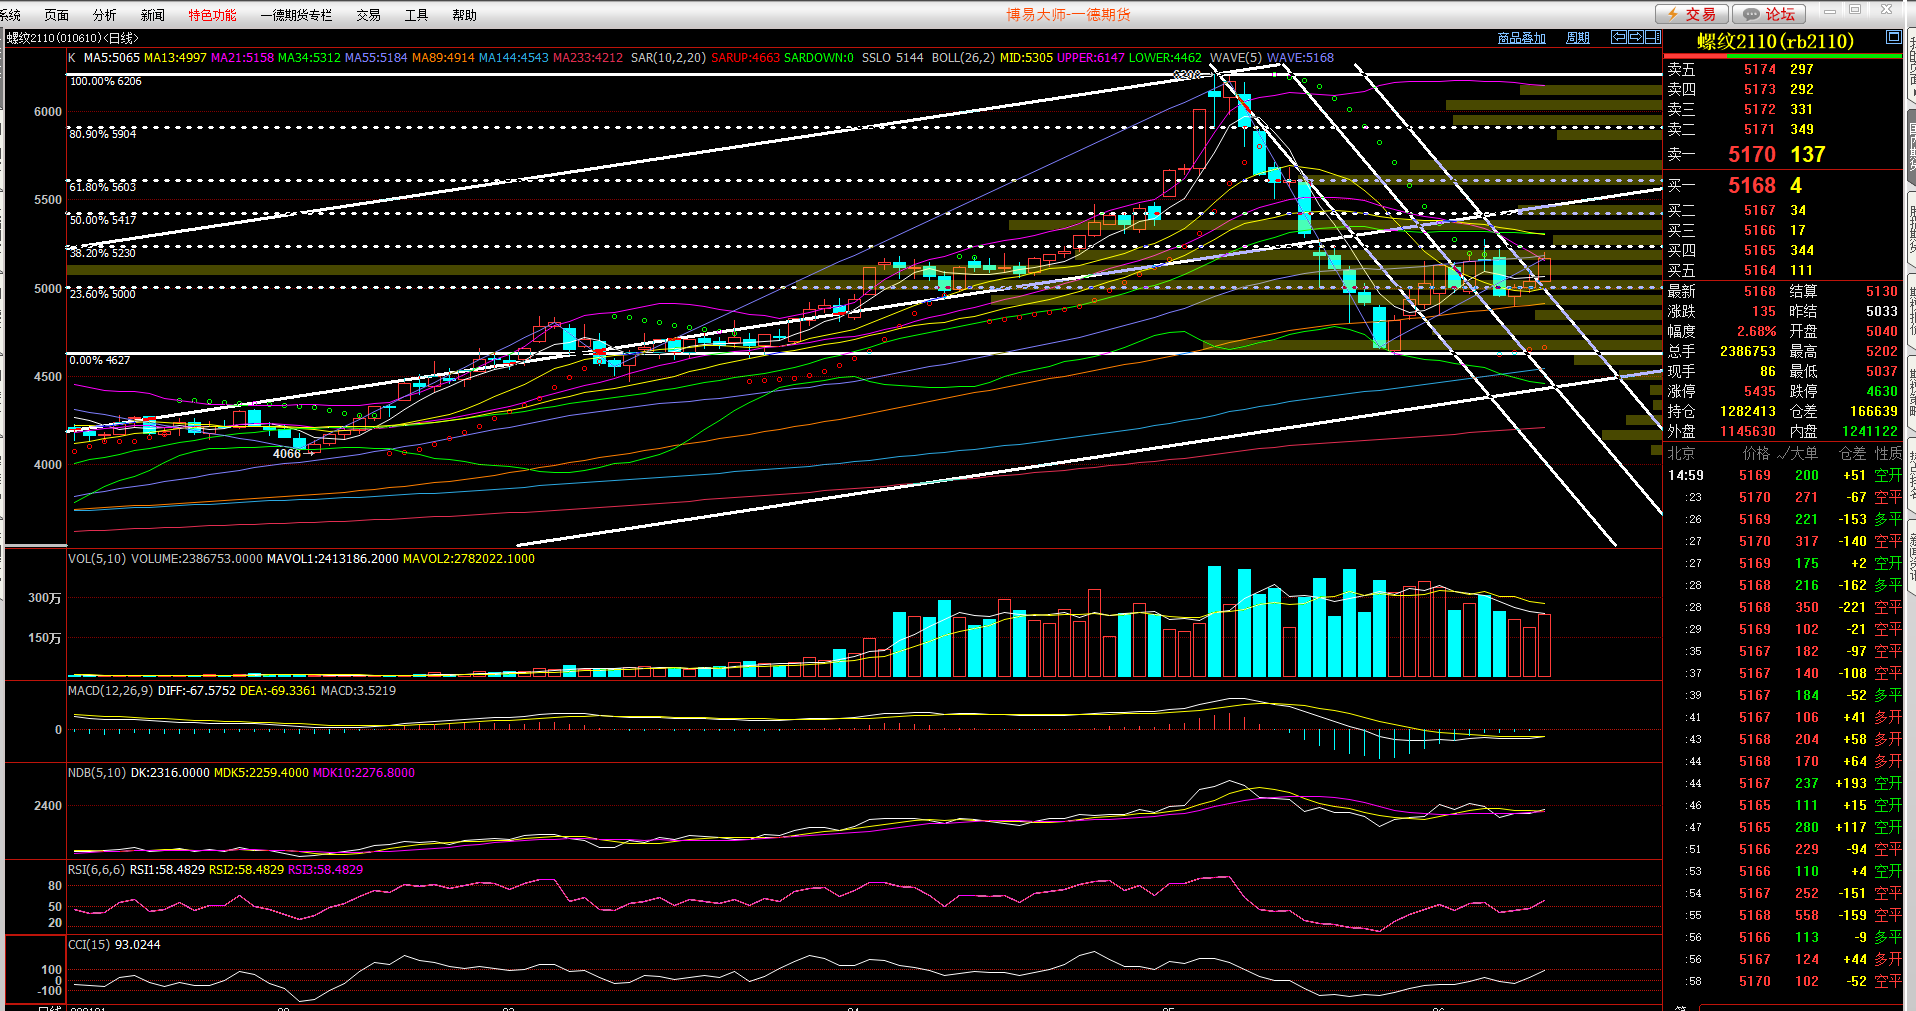Click the 卖一 price 5170 in order book
Viewport: 1916px width, 1011px height.
(x=1751, y=154)
